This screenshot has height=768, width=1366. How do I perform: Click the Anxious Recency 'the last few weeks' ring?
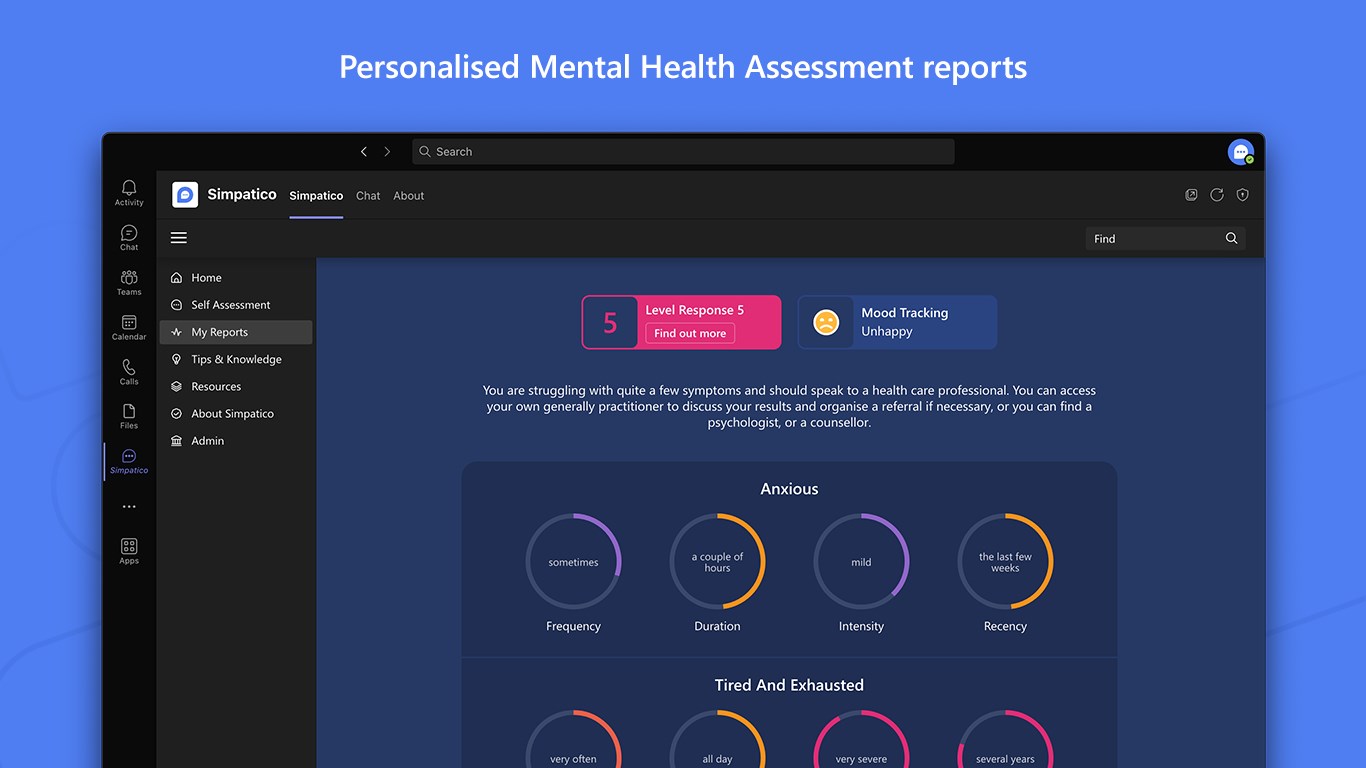pos(1006,562)
